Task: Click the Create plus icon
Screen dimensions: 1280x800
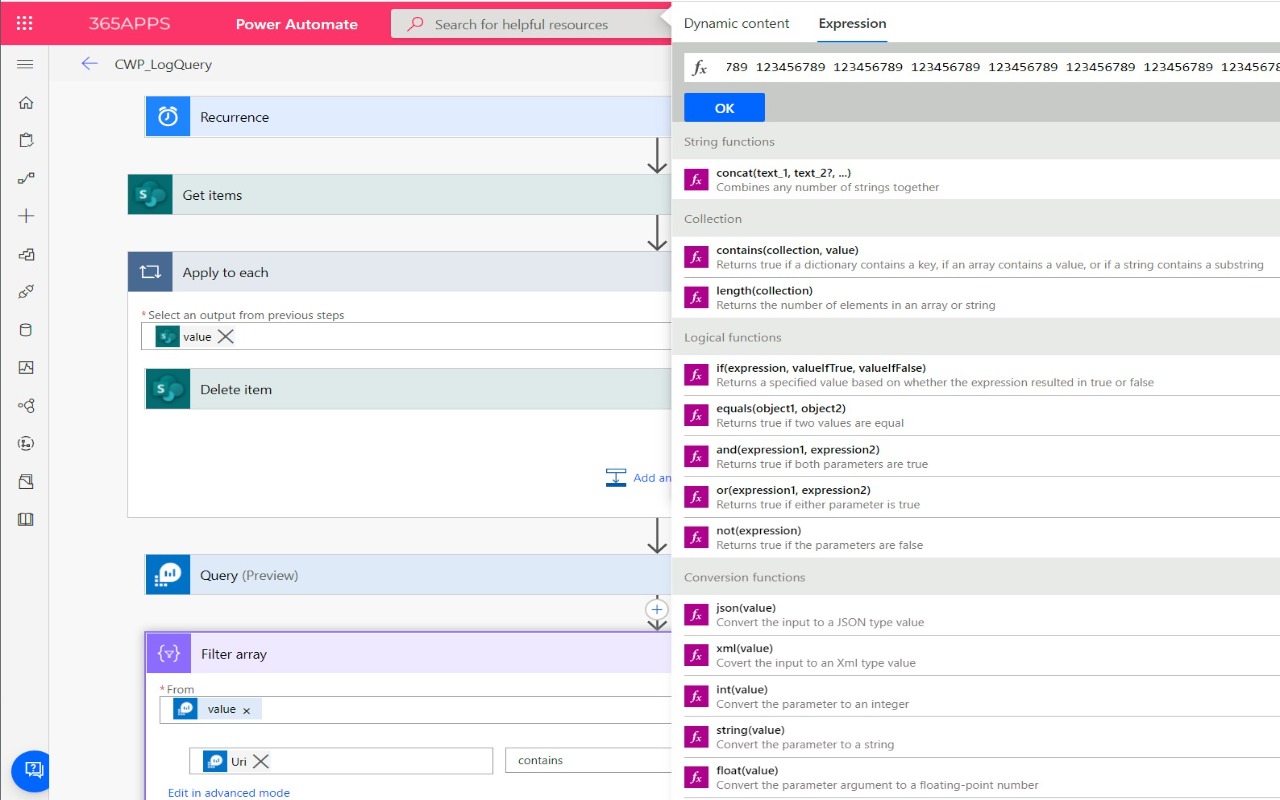Action: tap(26, 216)
